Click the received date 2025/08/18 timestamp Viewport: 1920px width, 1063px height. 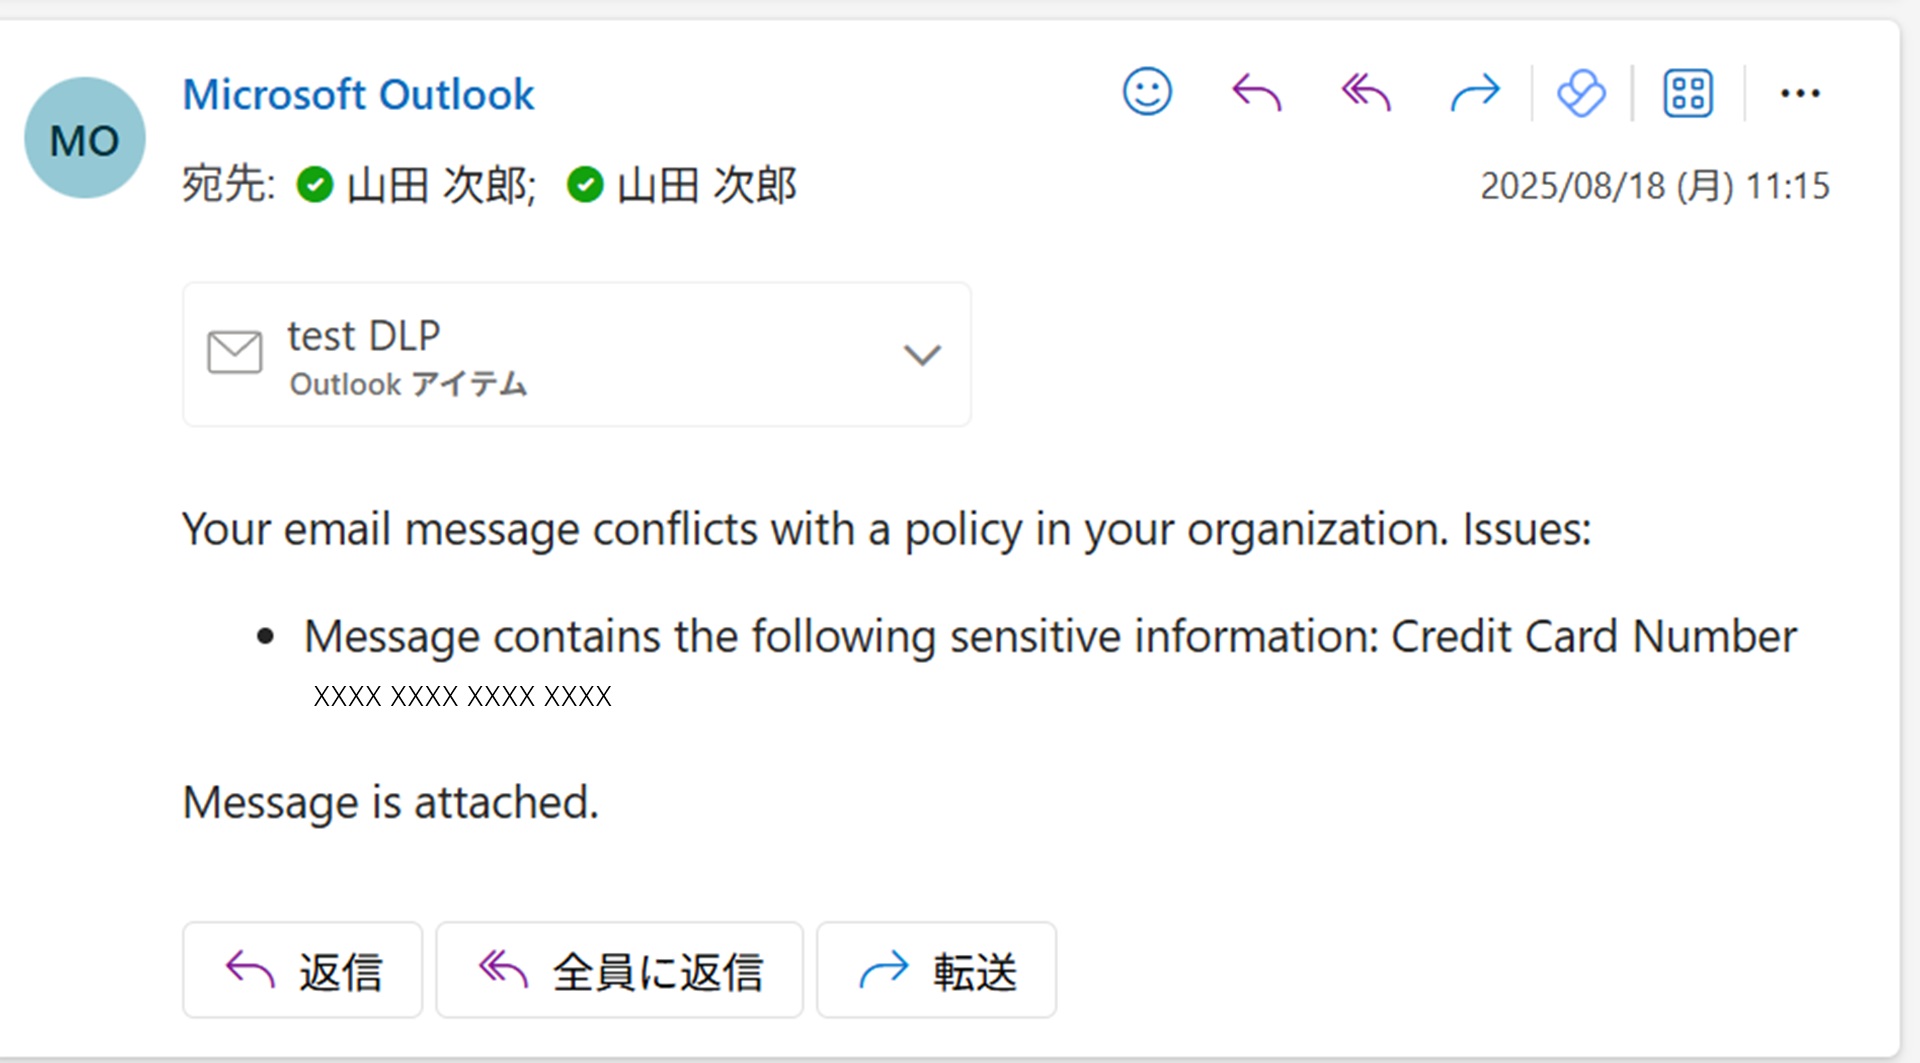(1654, 186)
